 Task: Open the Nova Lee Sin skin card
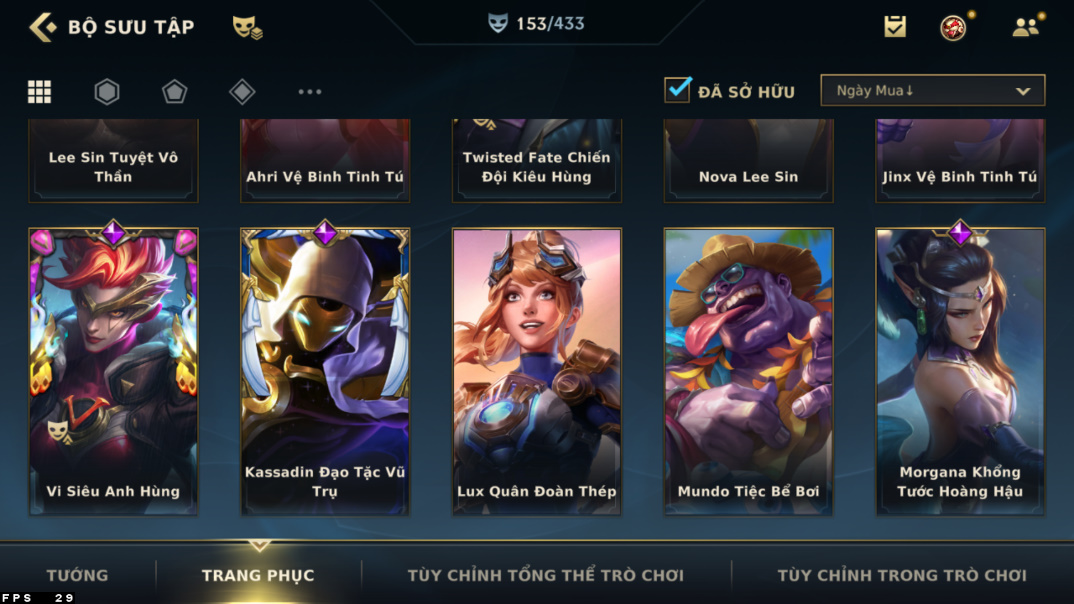click(748, 160)
